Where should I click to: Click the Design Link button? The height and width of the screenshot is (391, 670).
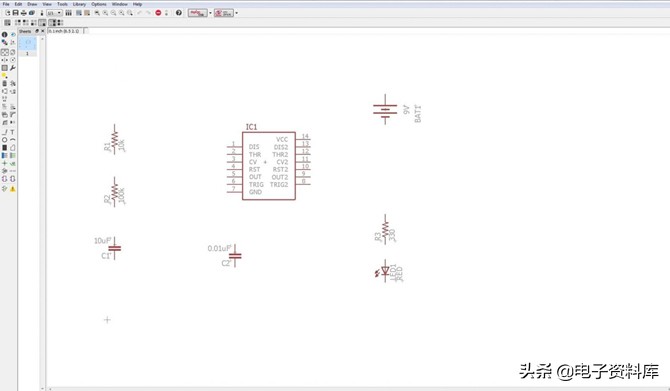pyautogui.click(x=197, y=13)
